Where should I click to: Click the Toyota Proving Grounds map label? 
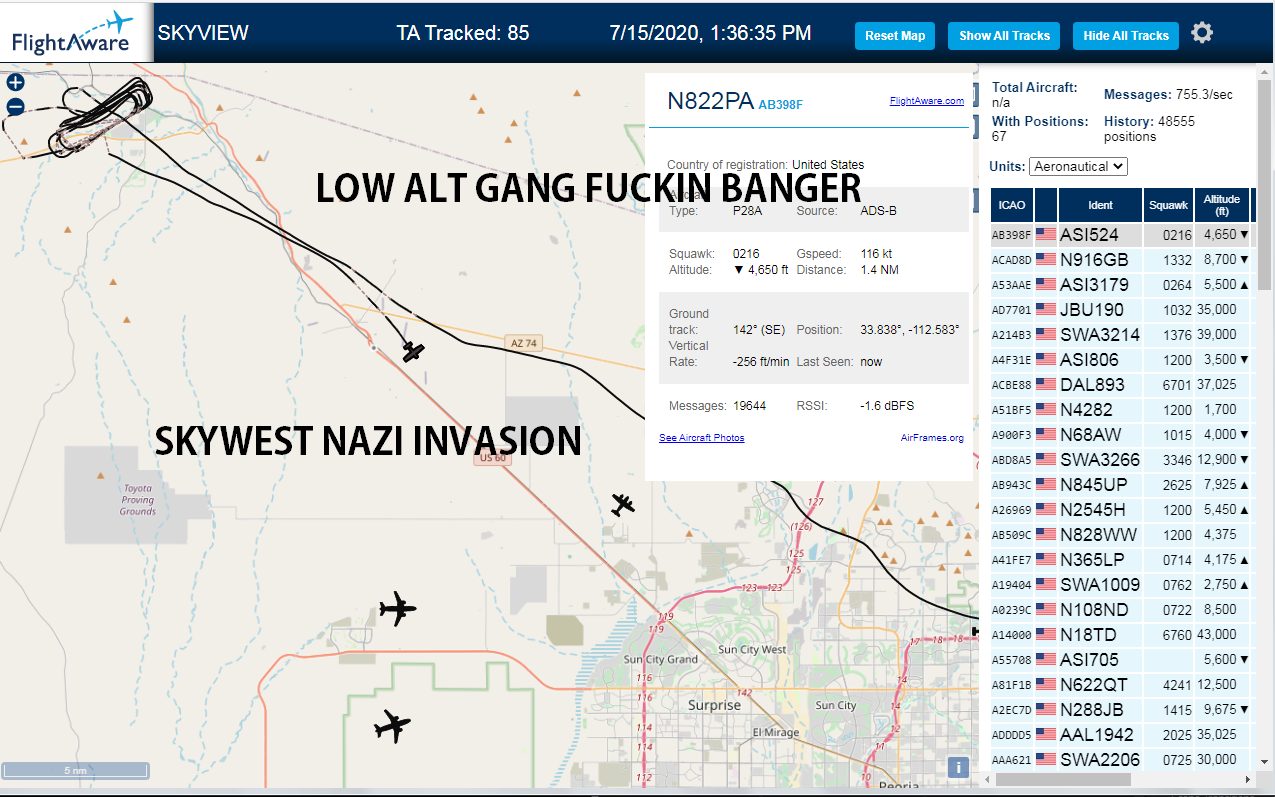(138, 500)
